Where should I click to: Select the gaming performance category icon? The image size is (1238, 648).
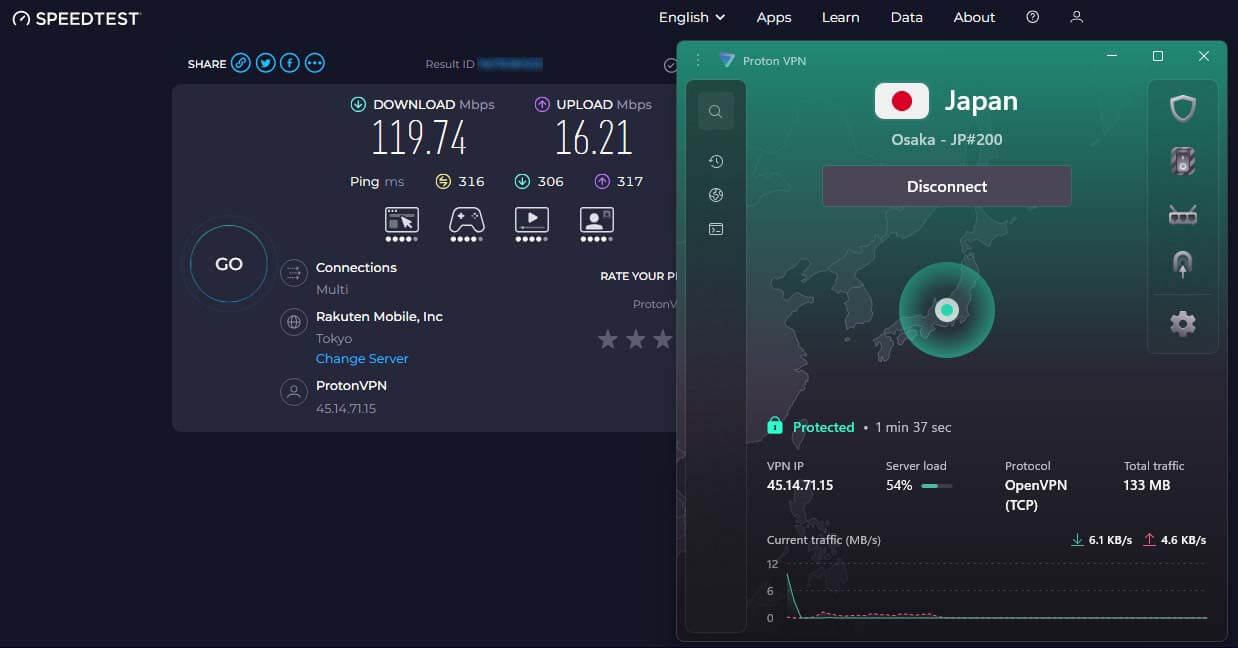(466, 222)
